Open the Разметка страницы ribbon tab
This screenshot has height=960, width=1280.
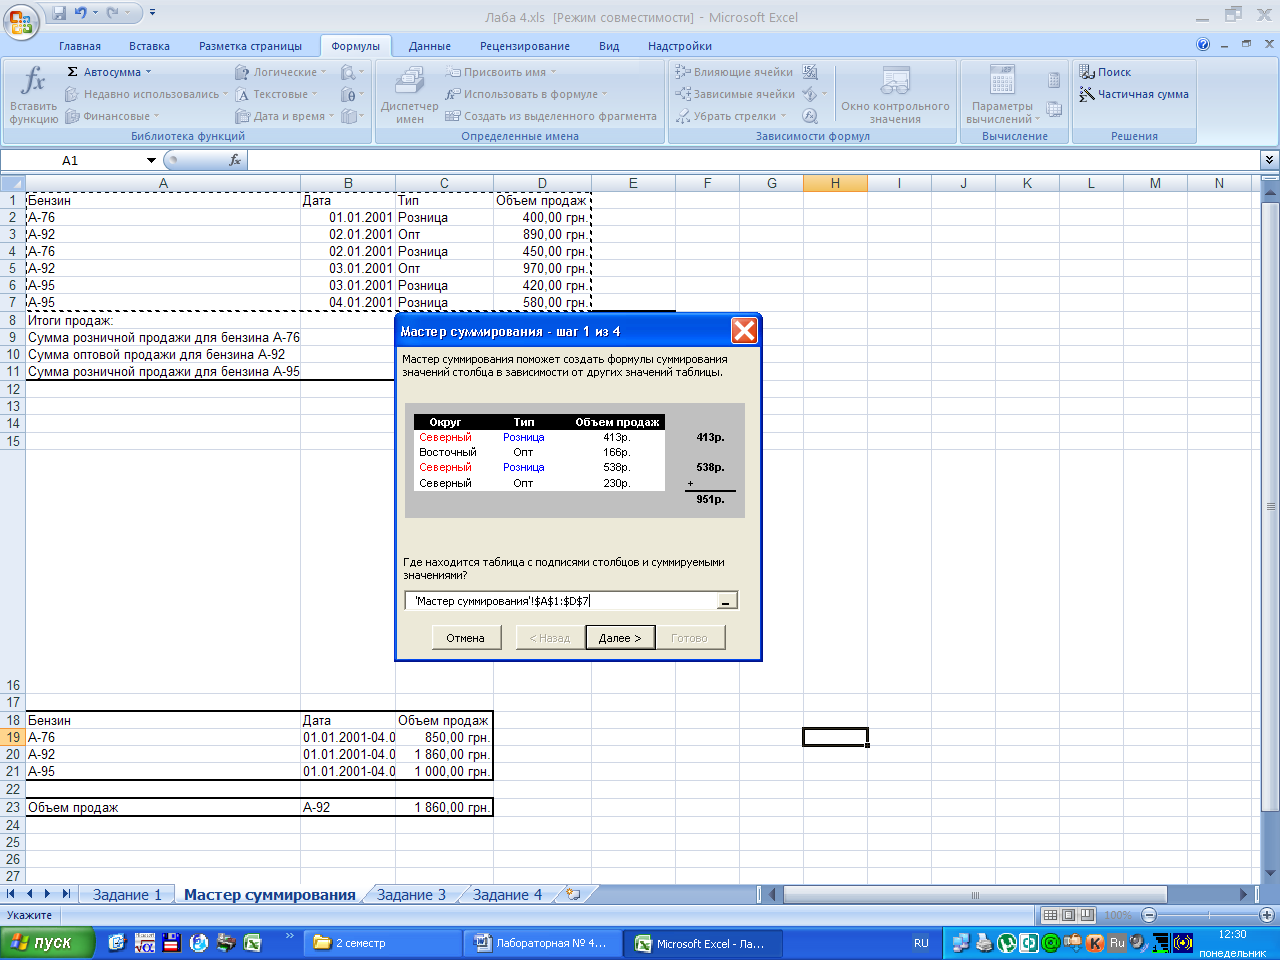click(250, 46)
